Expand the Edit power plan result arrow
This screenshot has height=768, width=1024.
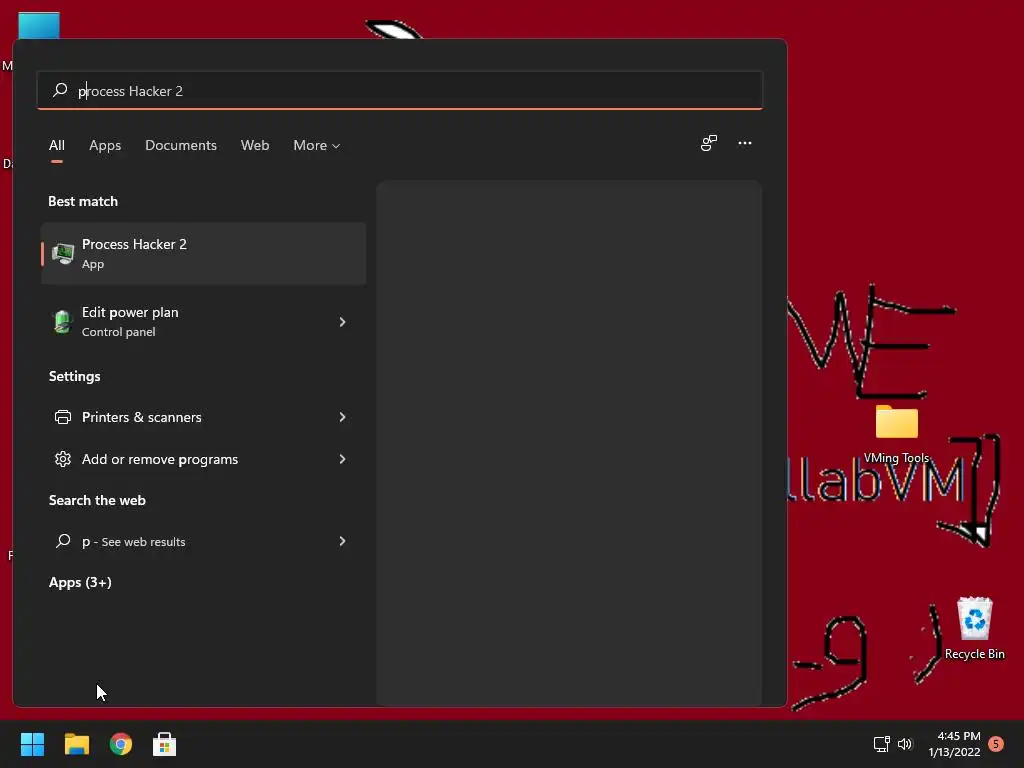pyautogui.click(x=342, y=321)
